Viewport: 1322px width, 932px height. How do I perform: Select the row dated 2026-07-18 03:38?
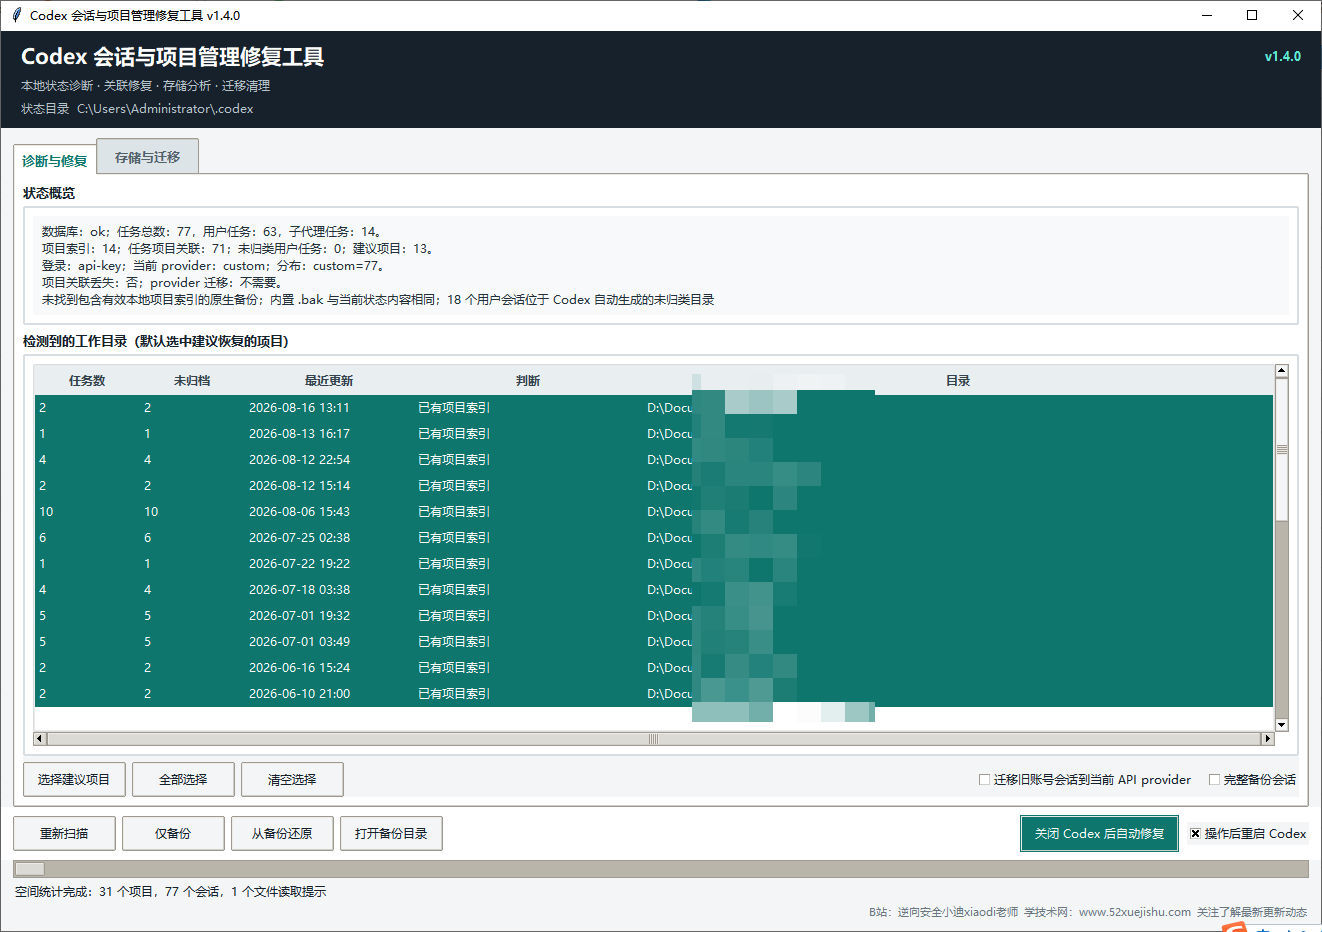coord(654,590)
